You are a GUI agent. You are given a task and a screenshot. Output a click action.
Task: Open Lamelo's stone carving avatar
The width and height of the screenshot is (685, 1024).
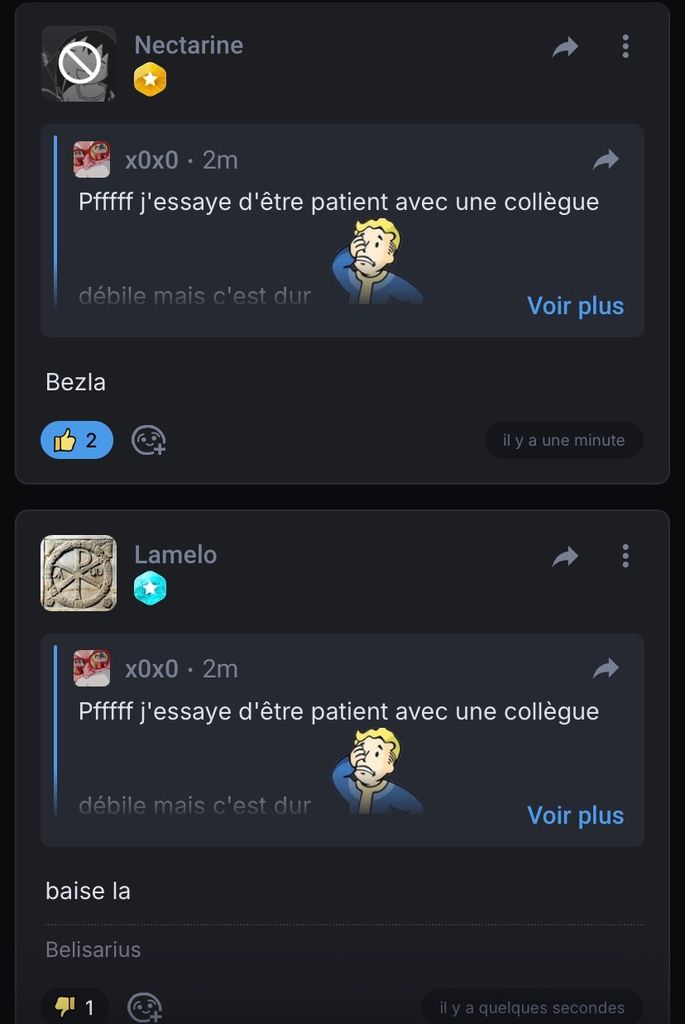(x=79, y=573)
